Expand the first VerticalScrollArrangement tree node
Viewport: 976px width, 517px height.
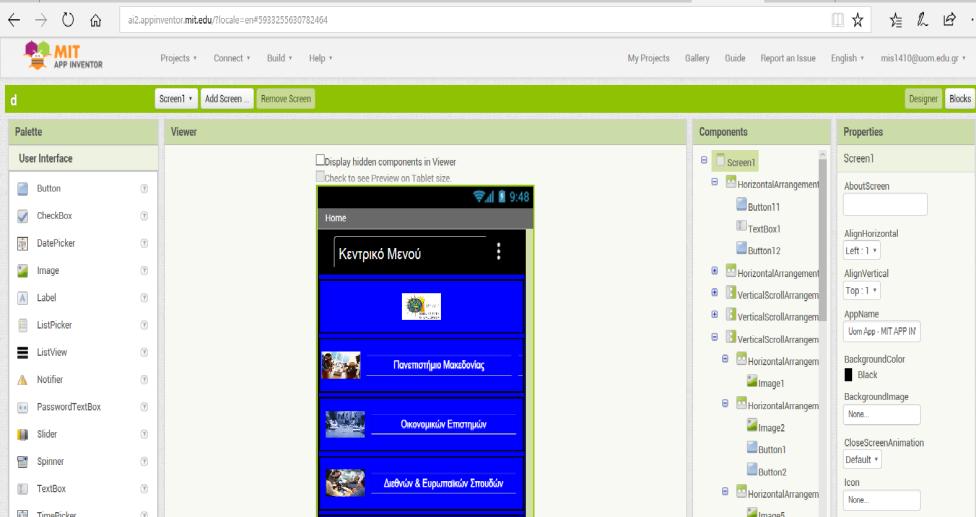tap(715, 292)
